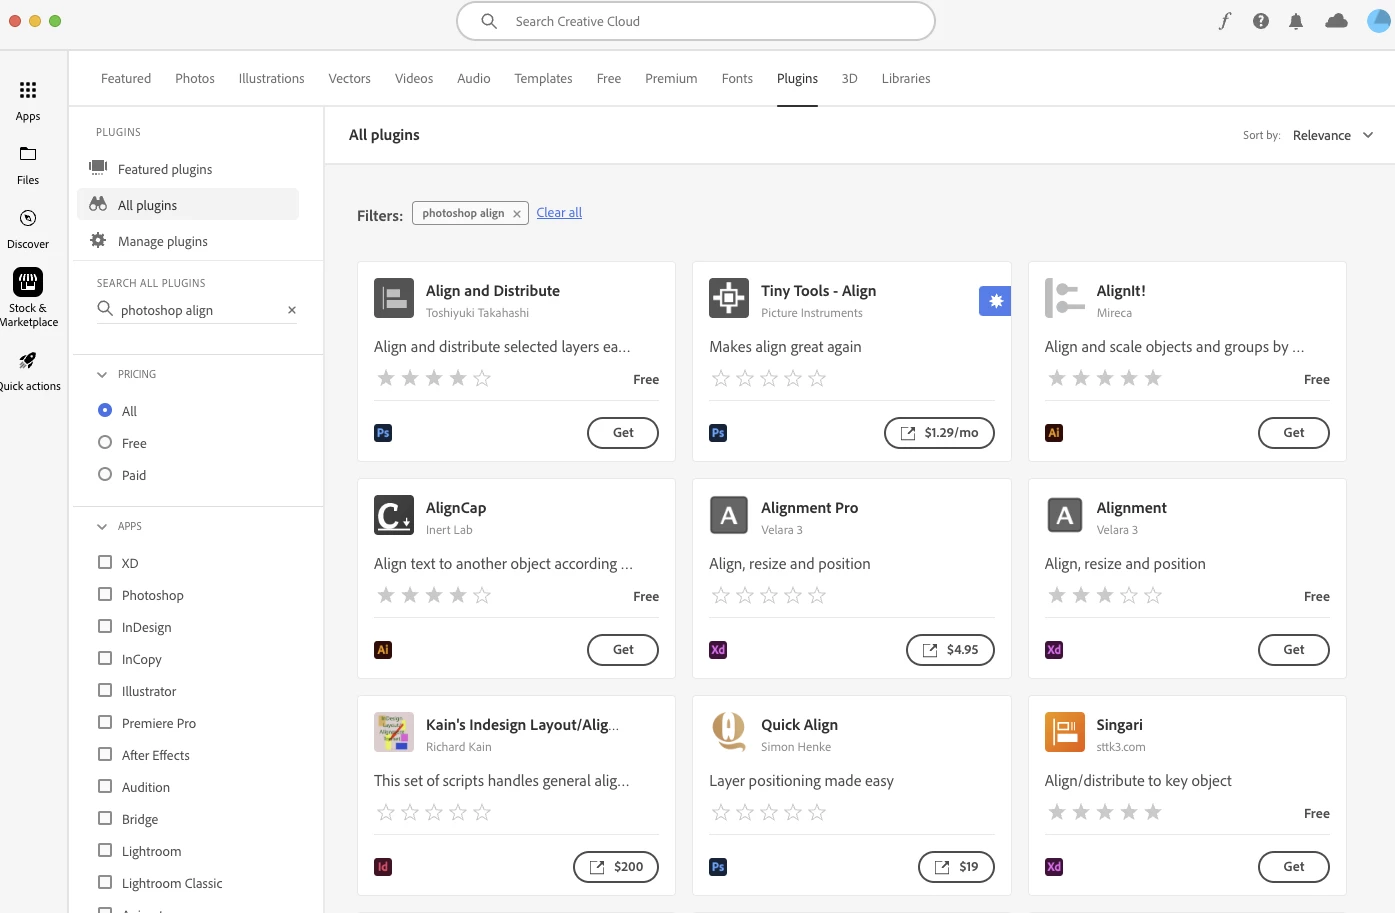Viewport: 1395px width, 913px height.
Task: Collapse the Apps filter section
Action: click(x=102, y=526)
